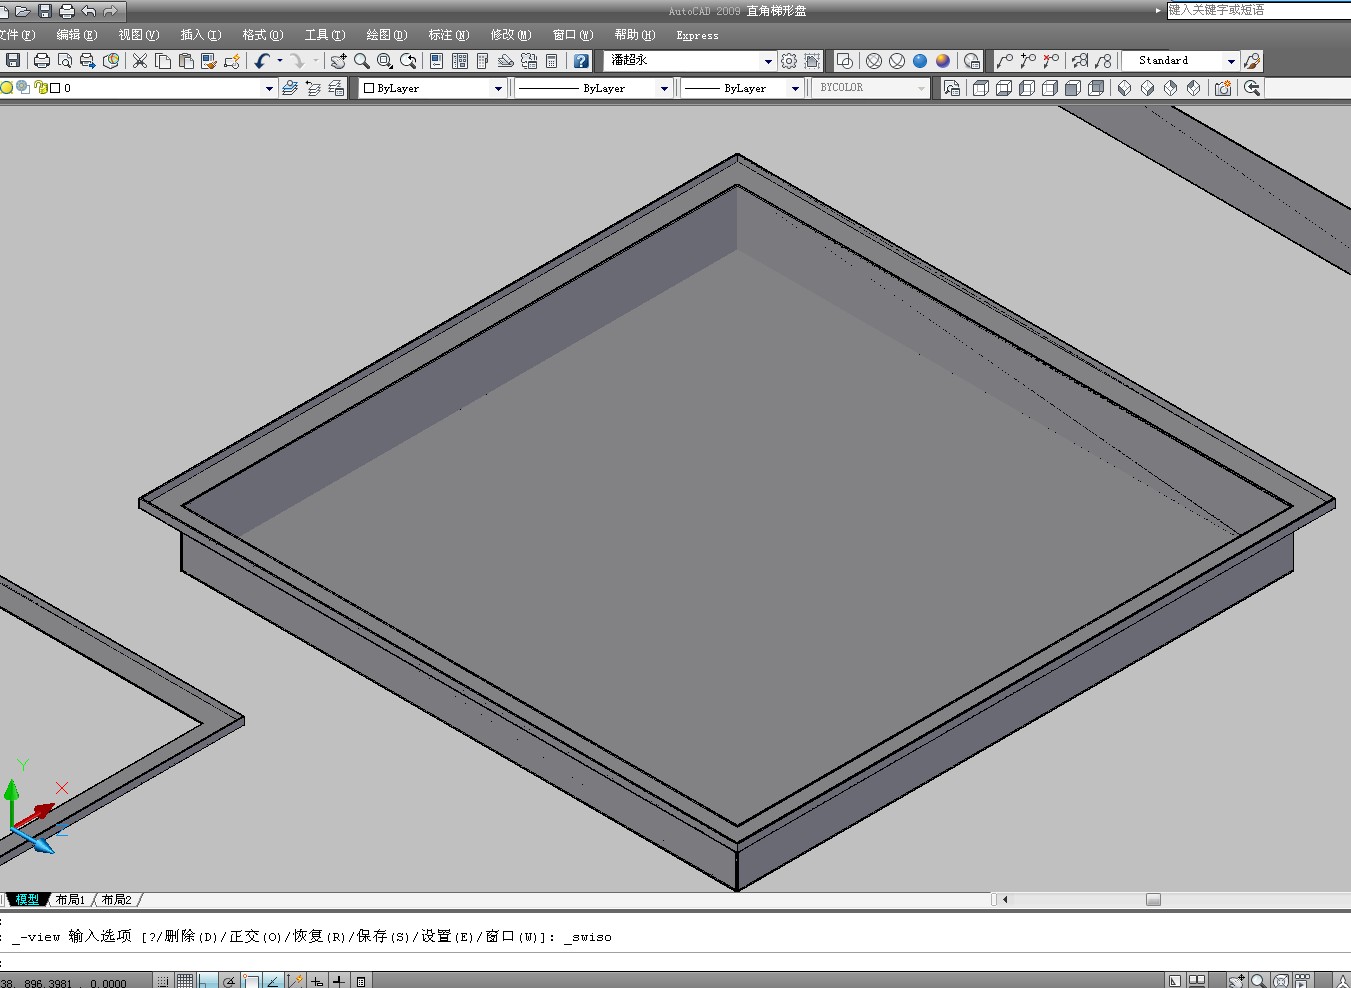This screenshot has width=1351, height=988.
Task: Toggle Polar Tracking in the status bar
Action: coord(229,981)
